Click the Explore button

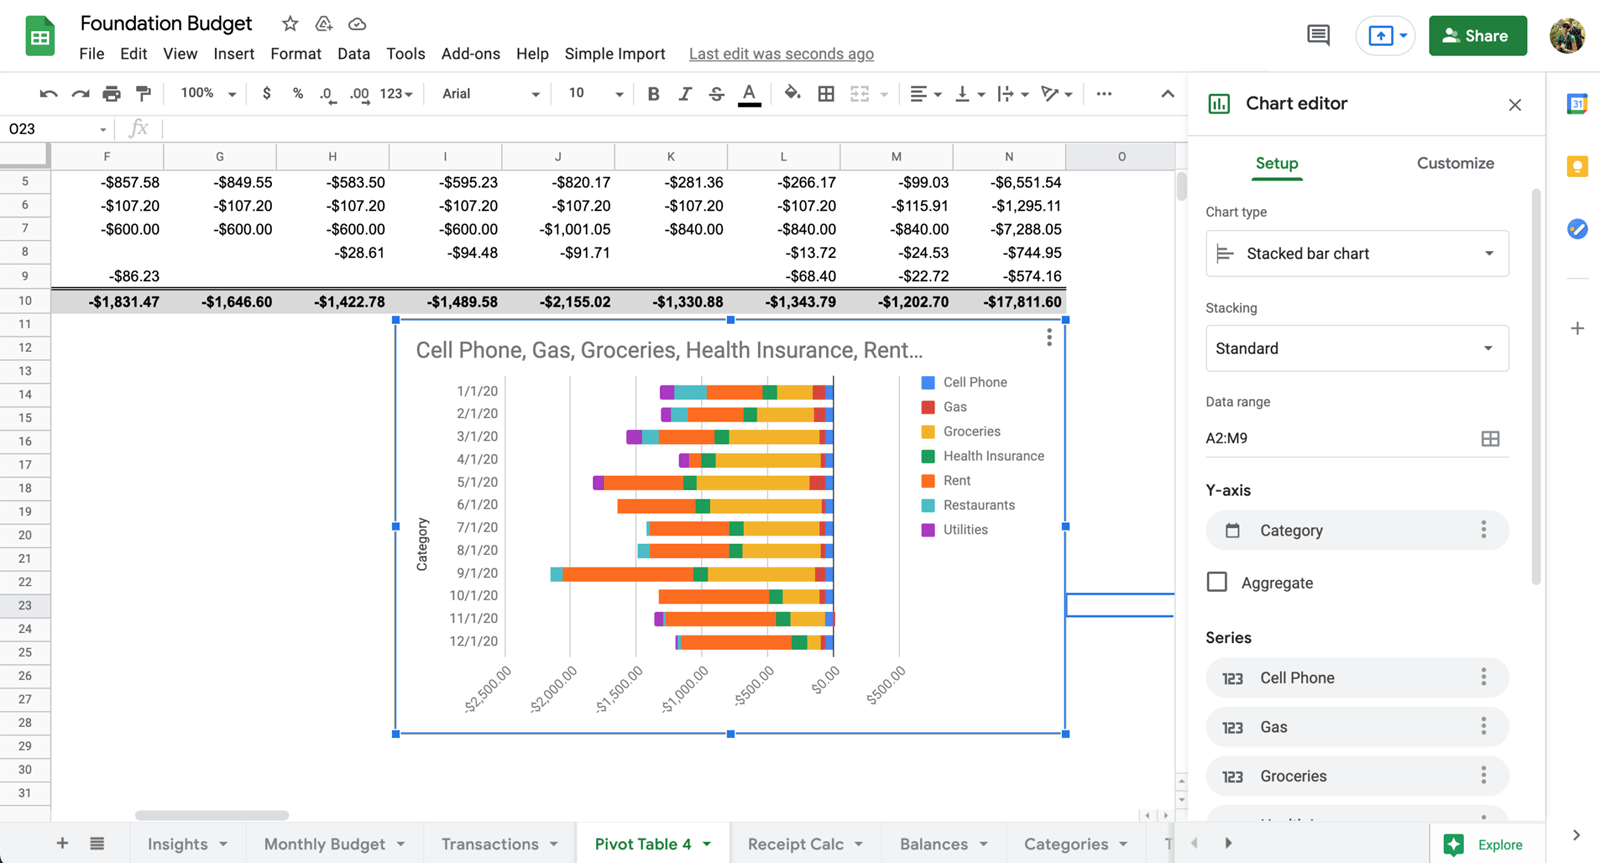pyautogui.click(x=1485, y=844)
